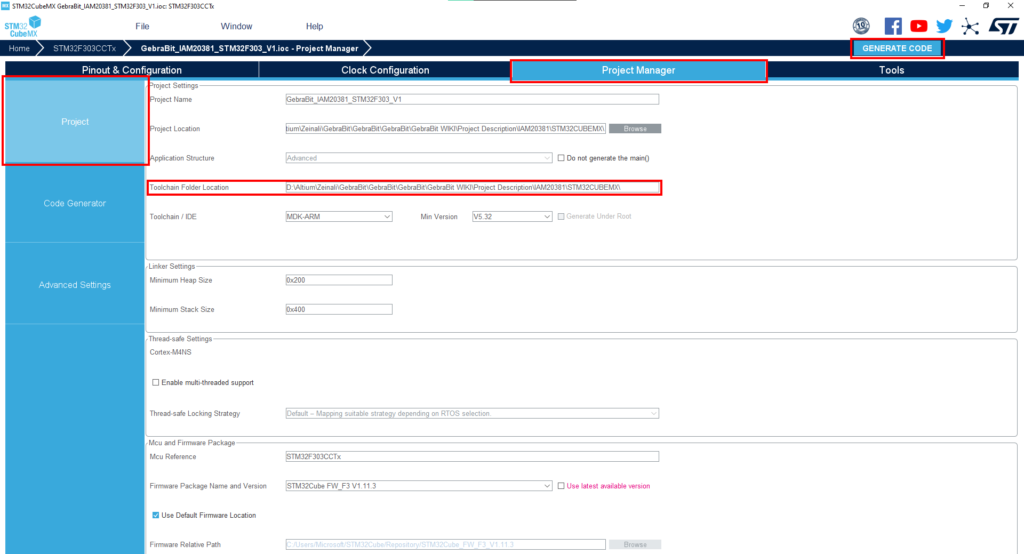
Task: Open the Twitter icon link
Action: click(x=944, y=26)
